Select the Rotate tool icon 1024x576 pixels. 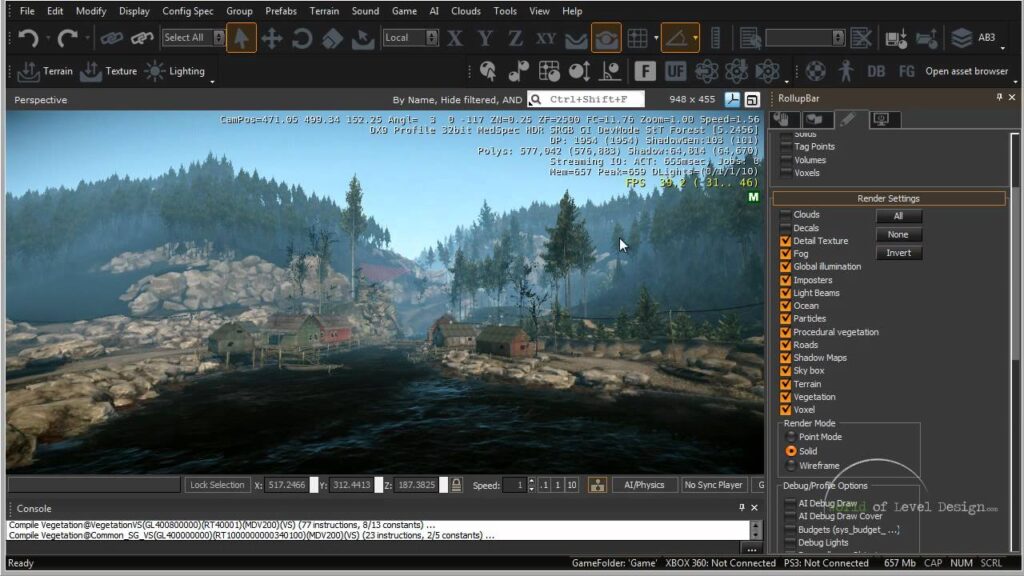point(302,38)
